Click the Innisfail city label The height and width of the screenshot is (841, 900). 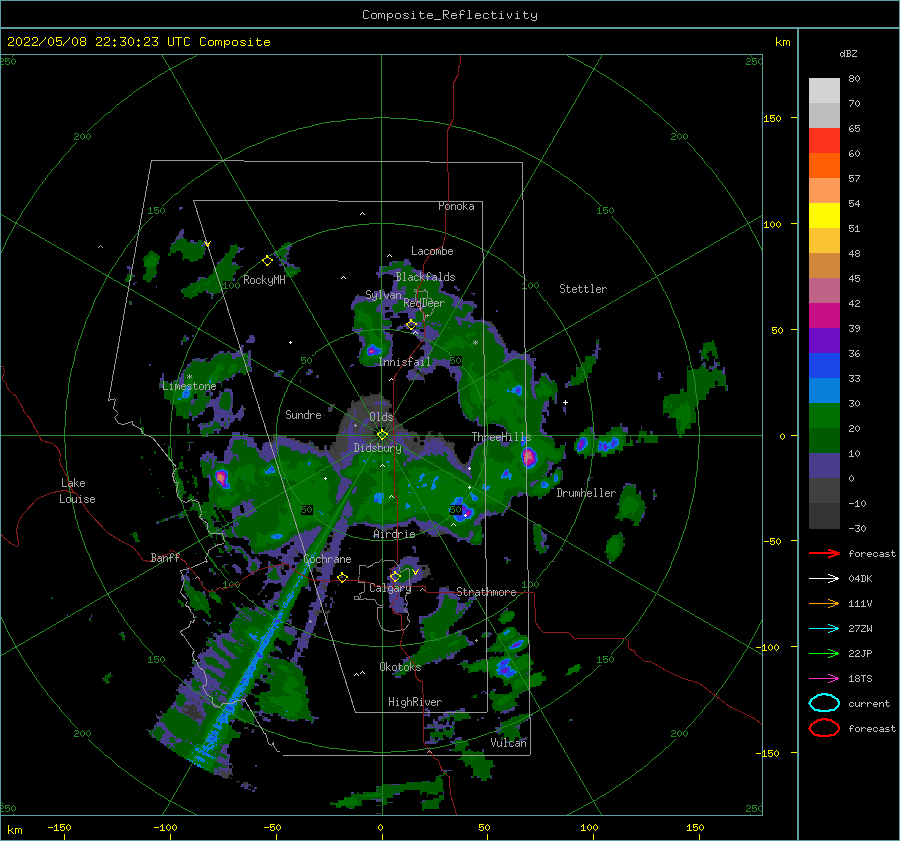(404, 362)
